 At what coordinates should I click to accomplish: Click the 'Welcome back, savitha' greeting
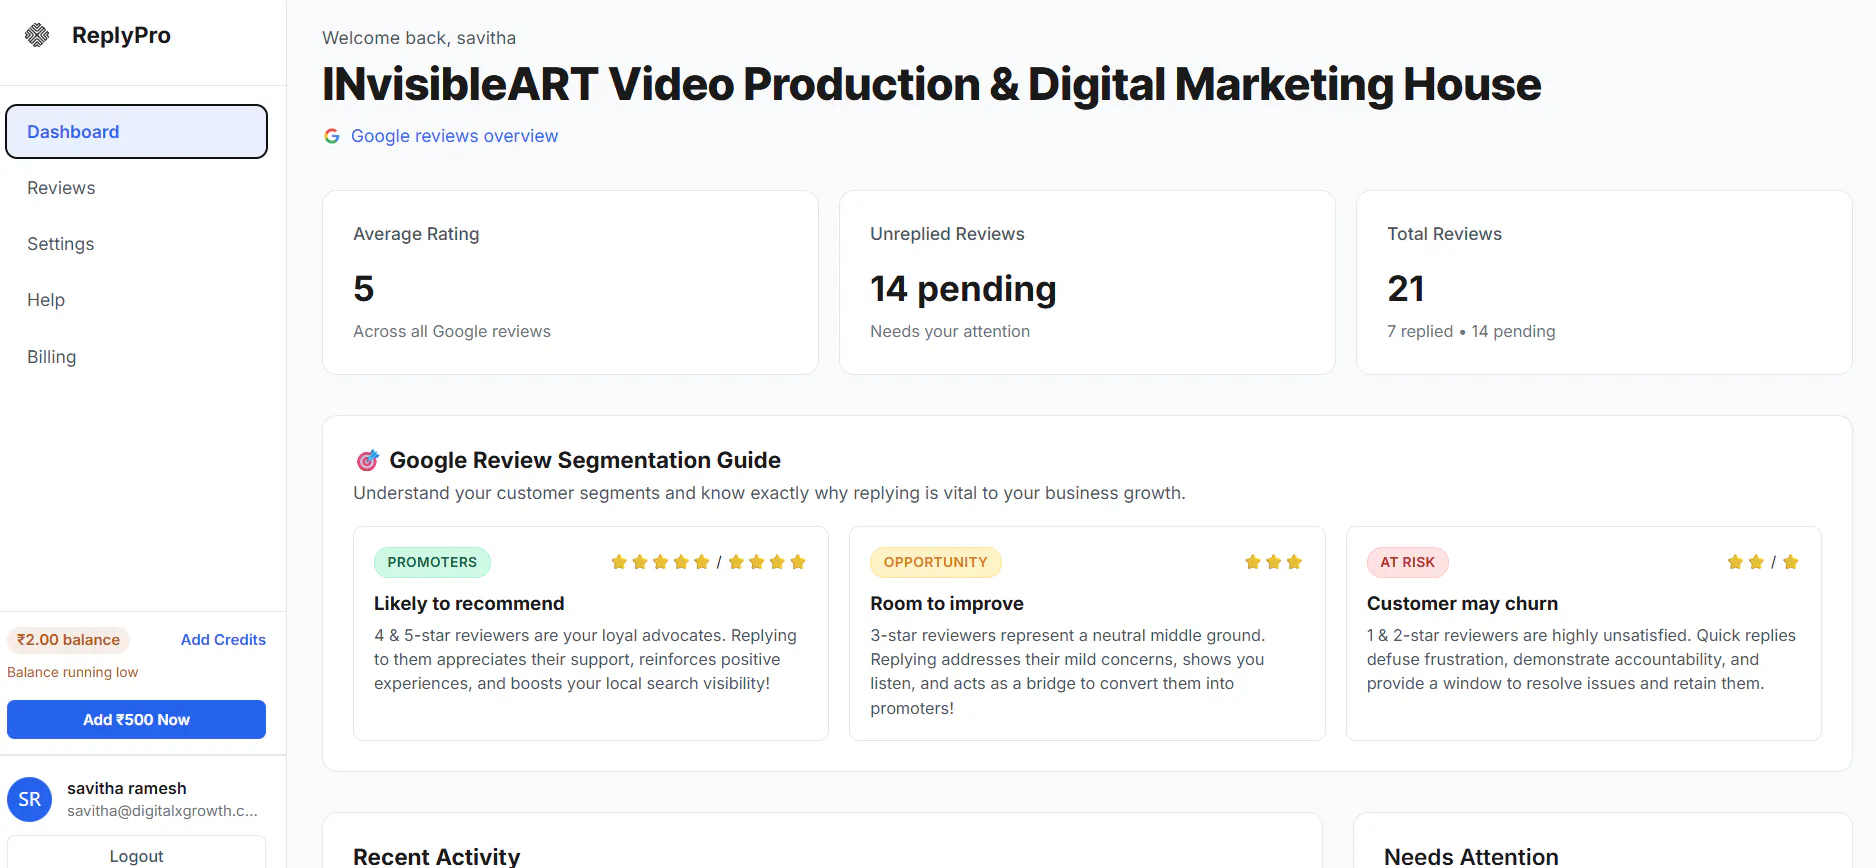(x=419, y=38)
